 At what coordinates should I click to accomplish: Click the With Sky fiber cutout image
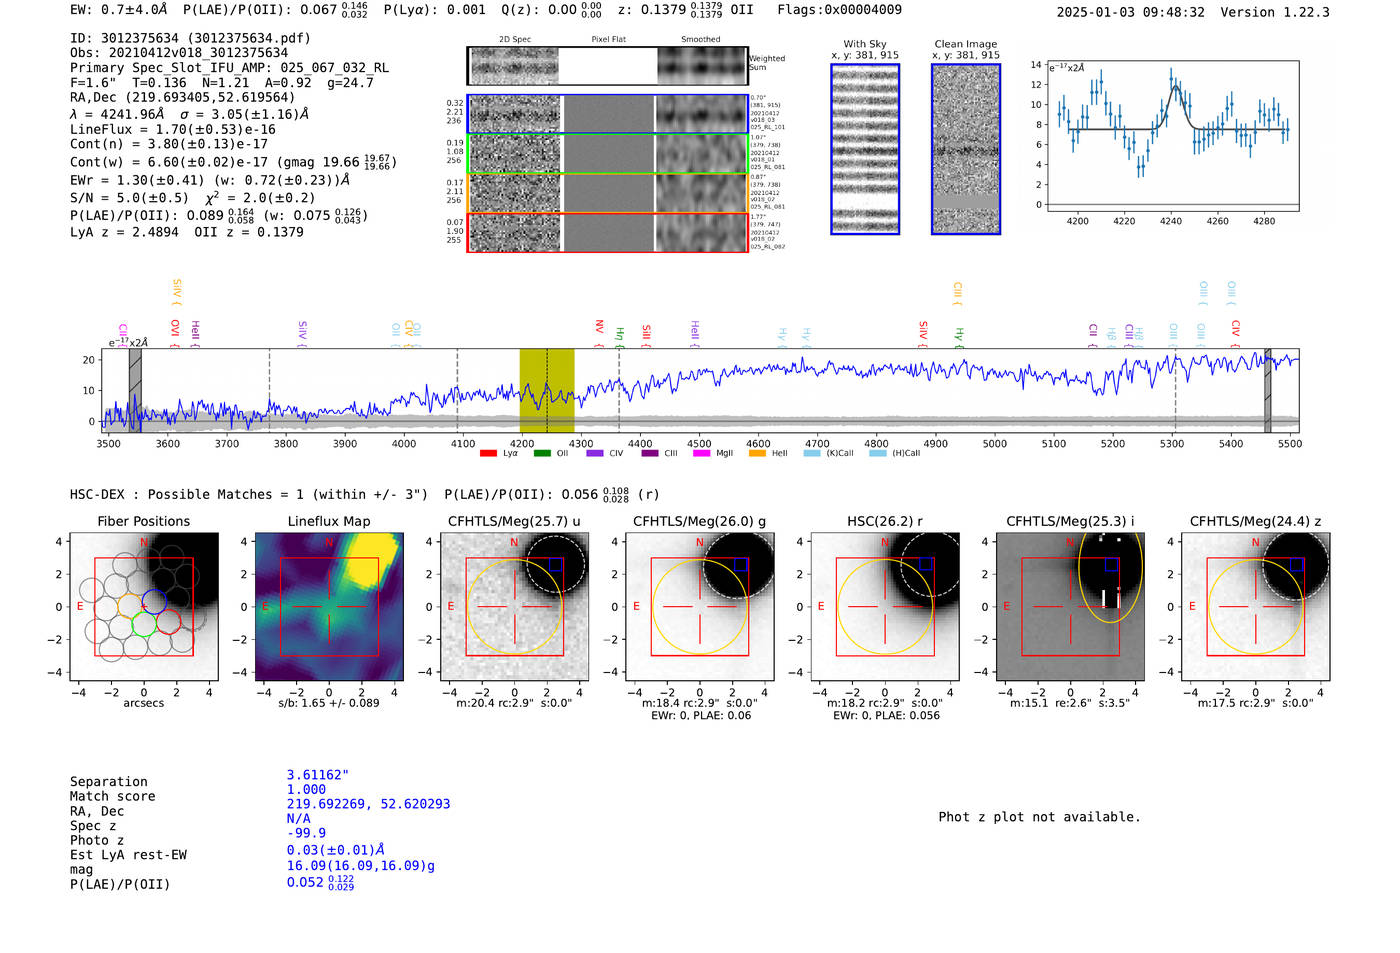865,149
